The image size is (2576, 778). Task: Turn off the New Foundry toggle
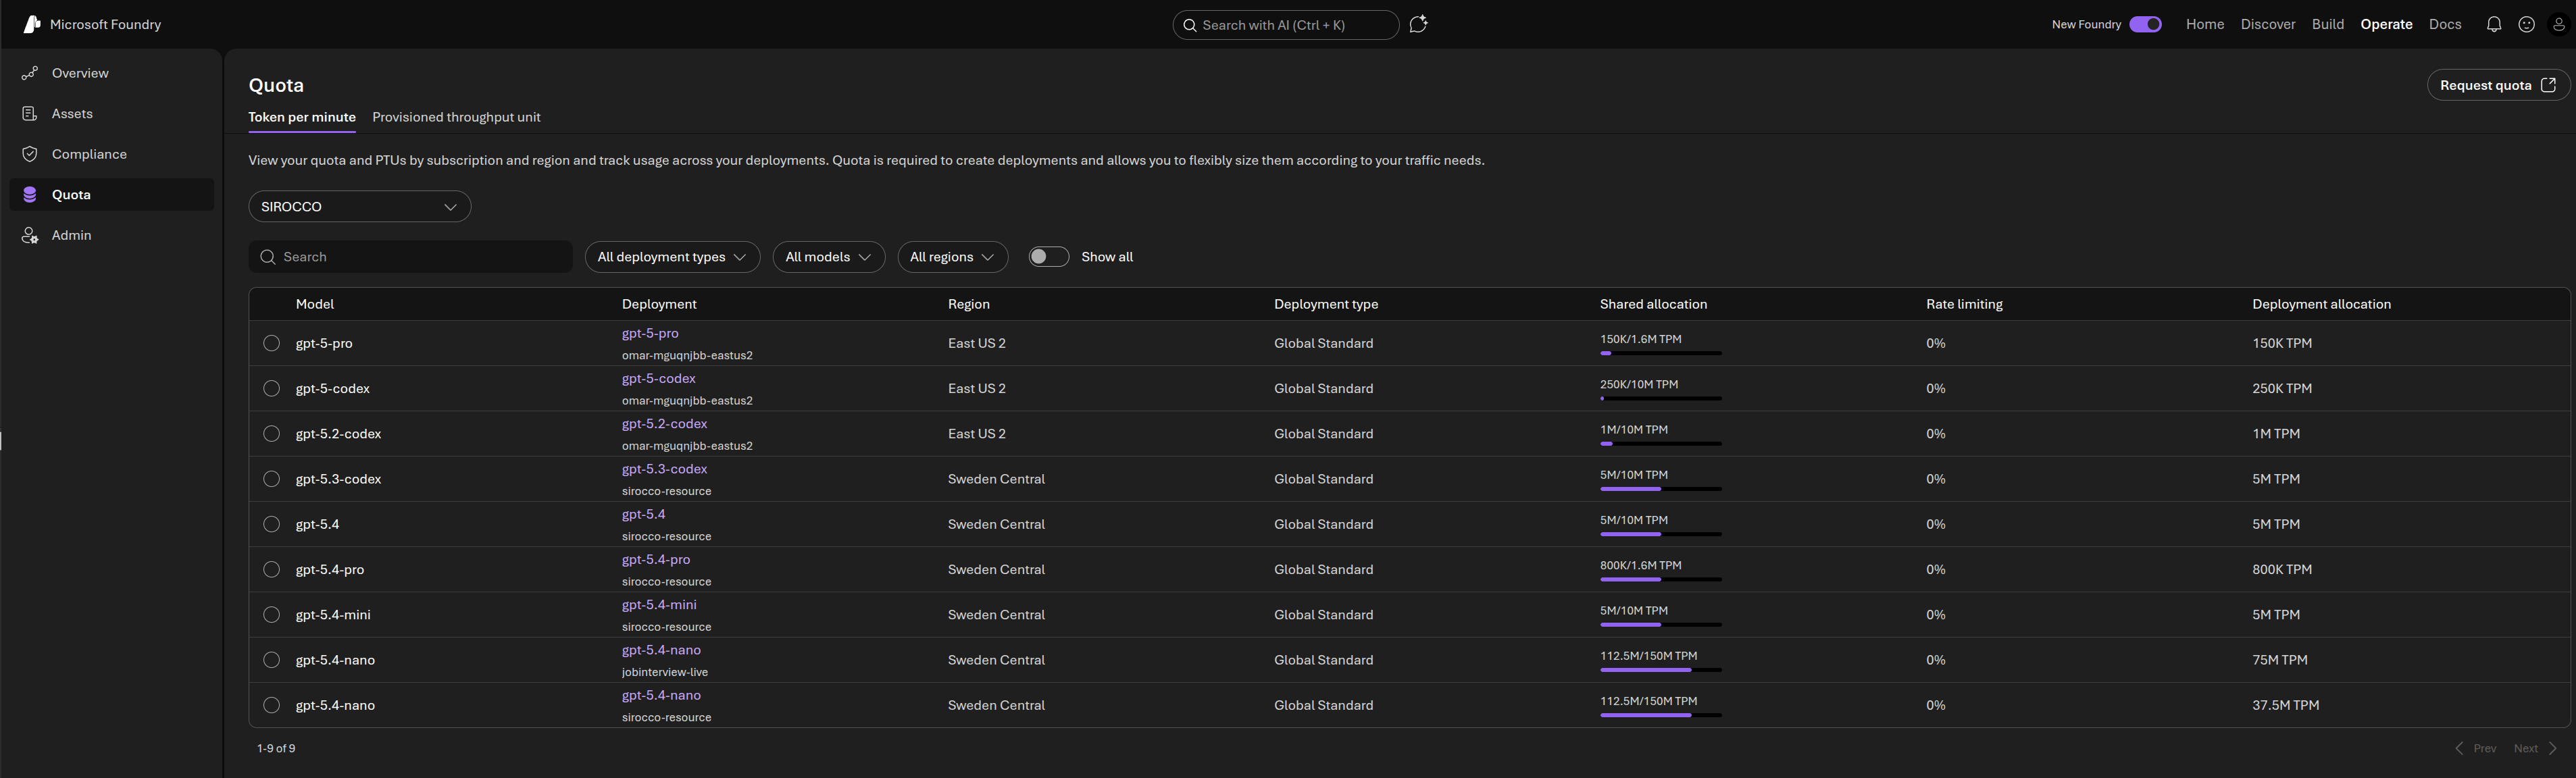2145,24
